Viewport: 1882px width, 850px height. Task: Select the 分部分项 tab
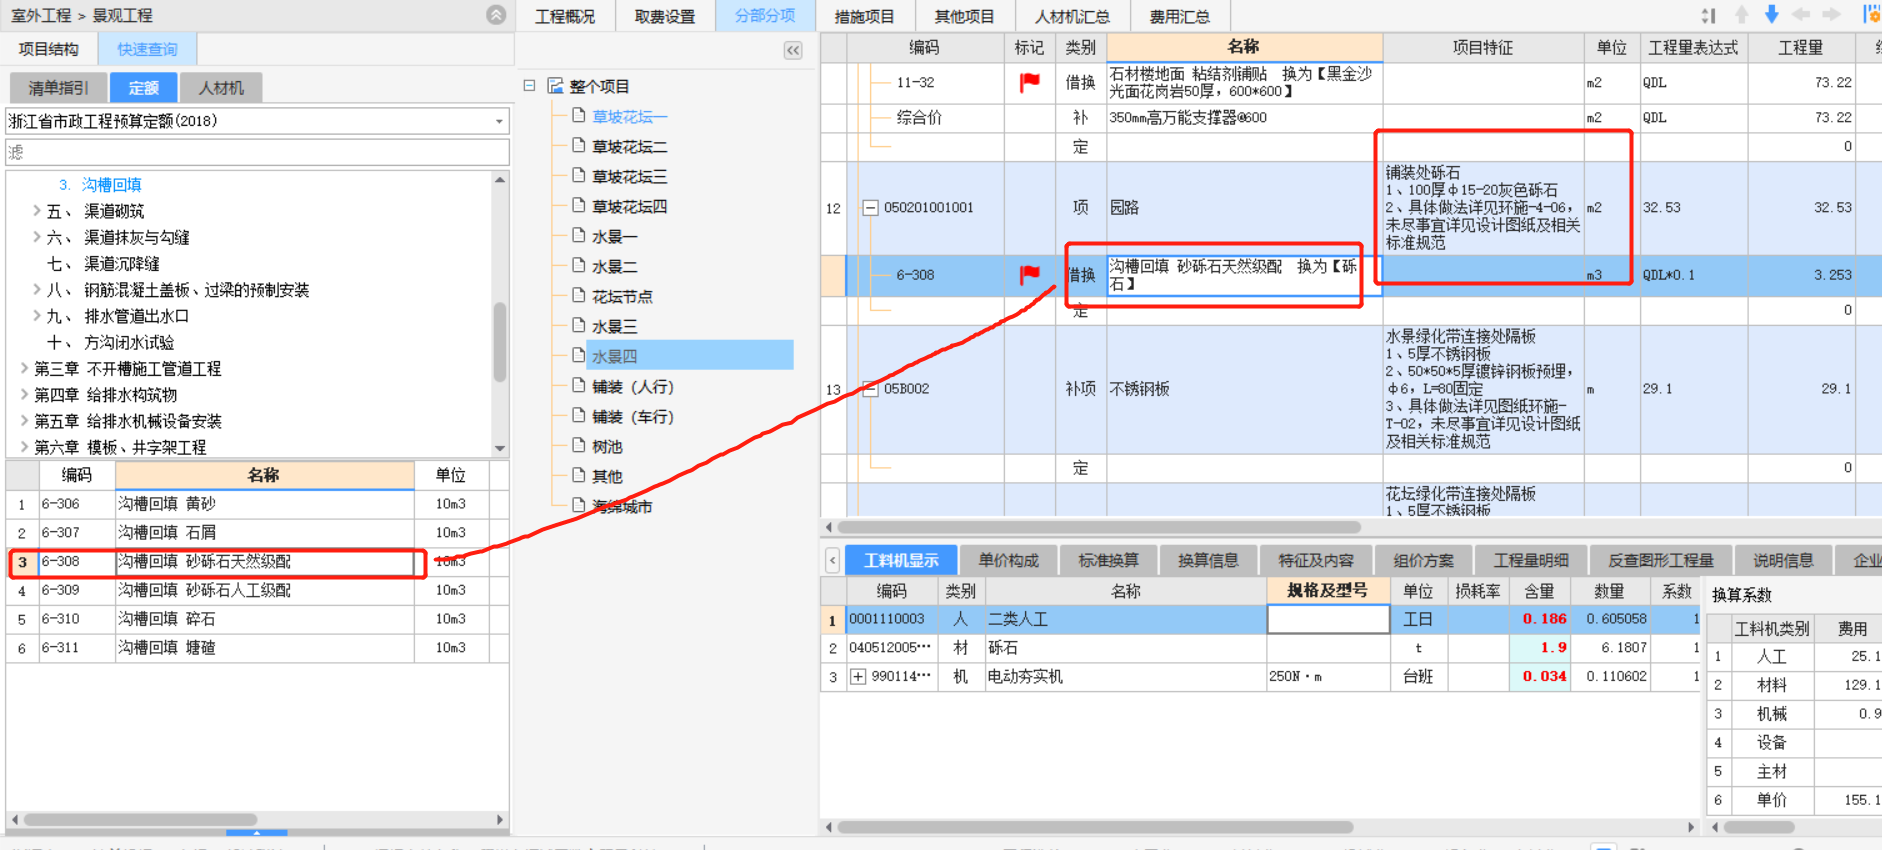point(766,16)
